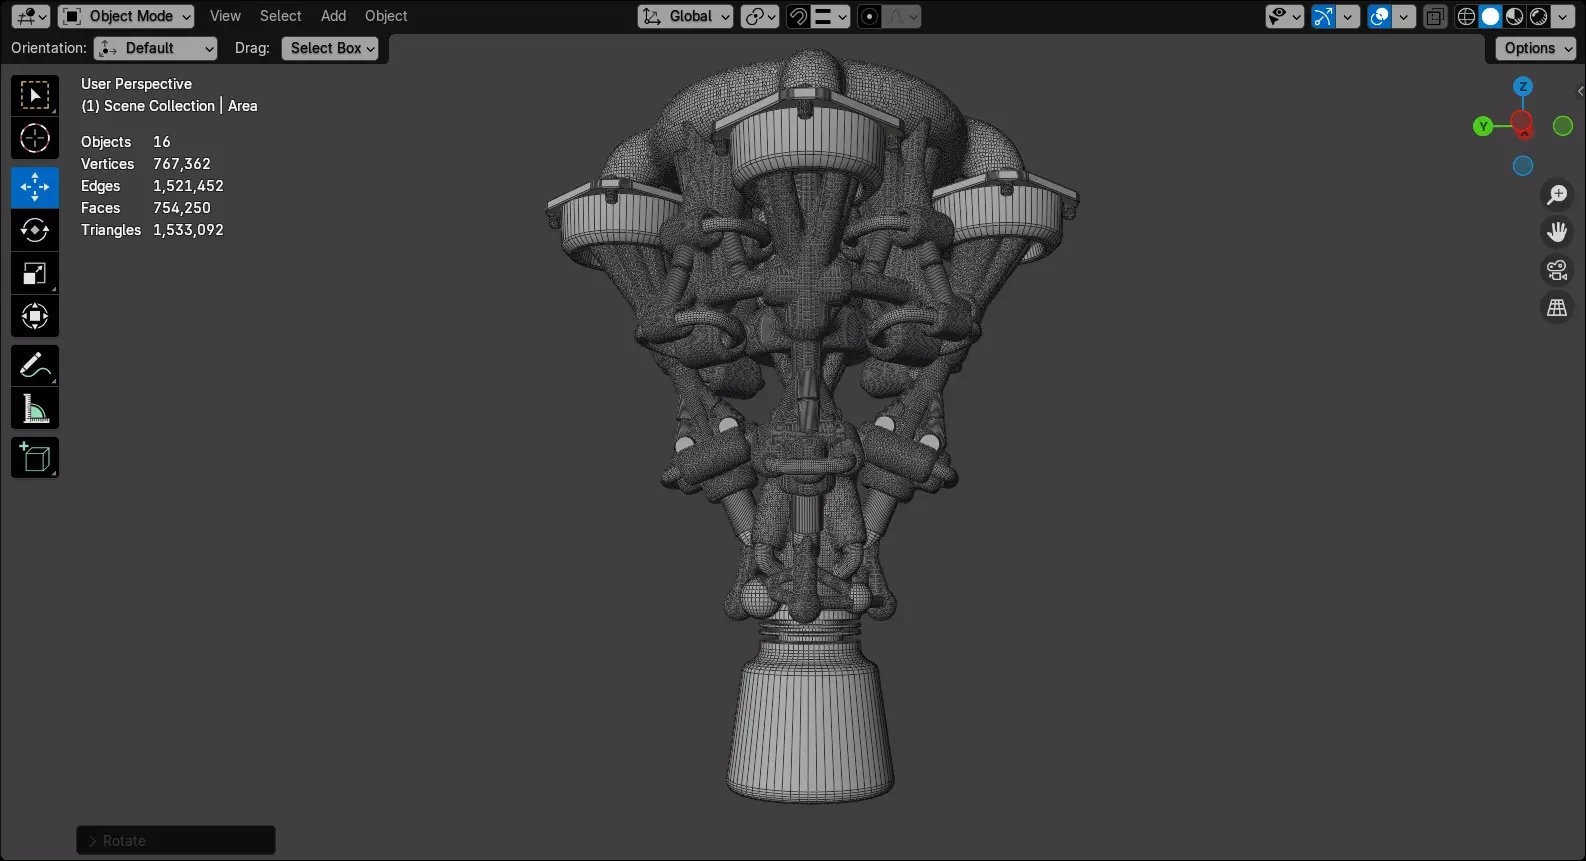Image resolution: width=1586 pixels, height=861 pixels.
Task: Expand the Rotate operator panel
Action: [176, 840]
